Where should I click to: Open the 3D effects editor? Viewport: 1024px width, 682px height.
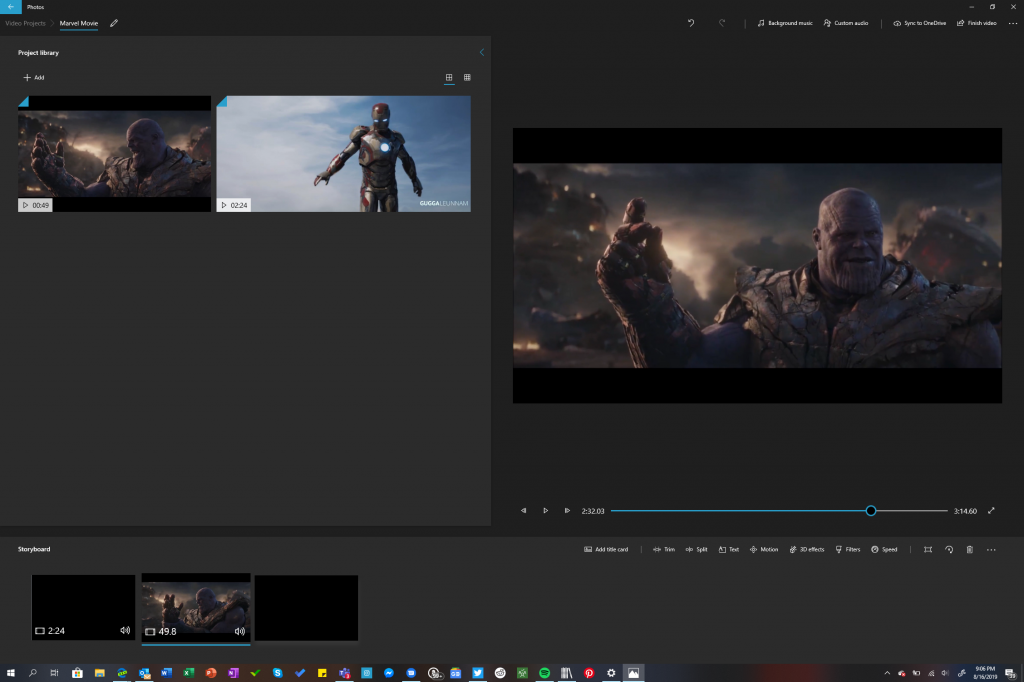(x=806, y=549)
